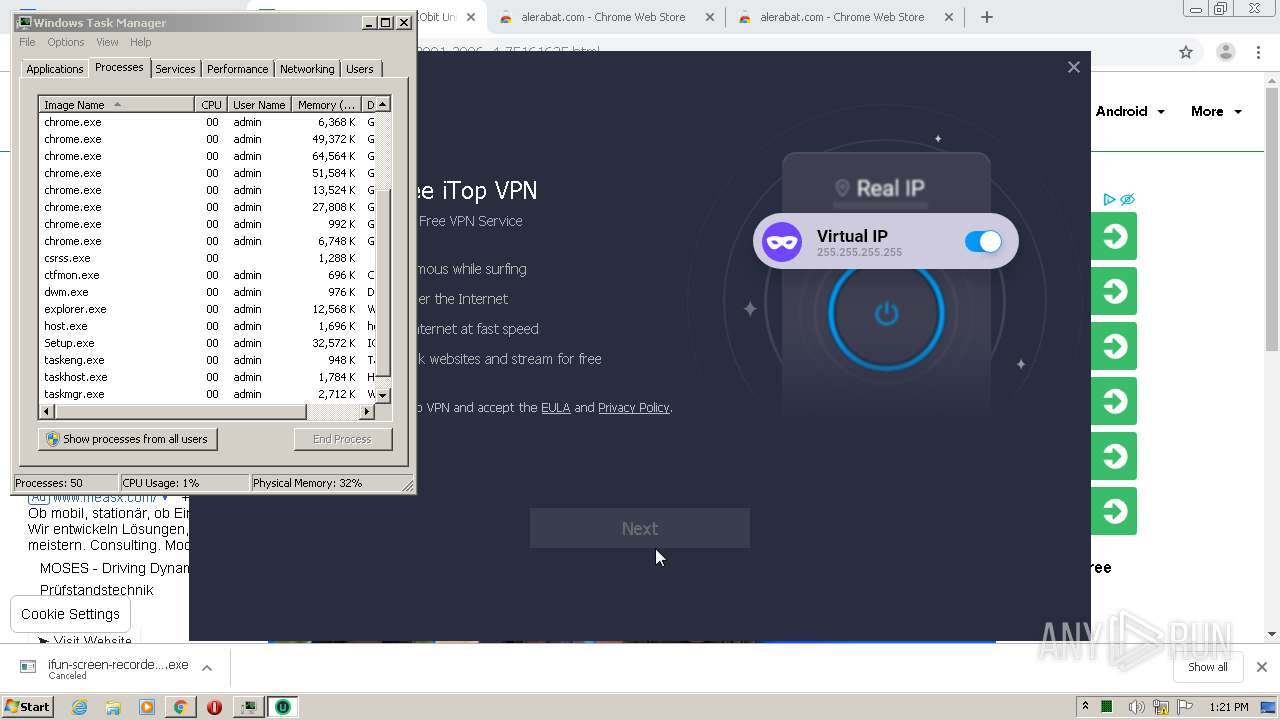Click last green arrow ad button
The width and height of the screenshot is (1280, 720).
click(1114, 511)
